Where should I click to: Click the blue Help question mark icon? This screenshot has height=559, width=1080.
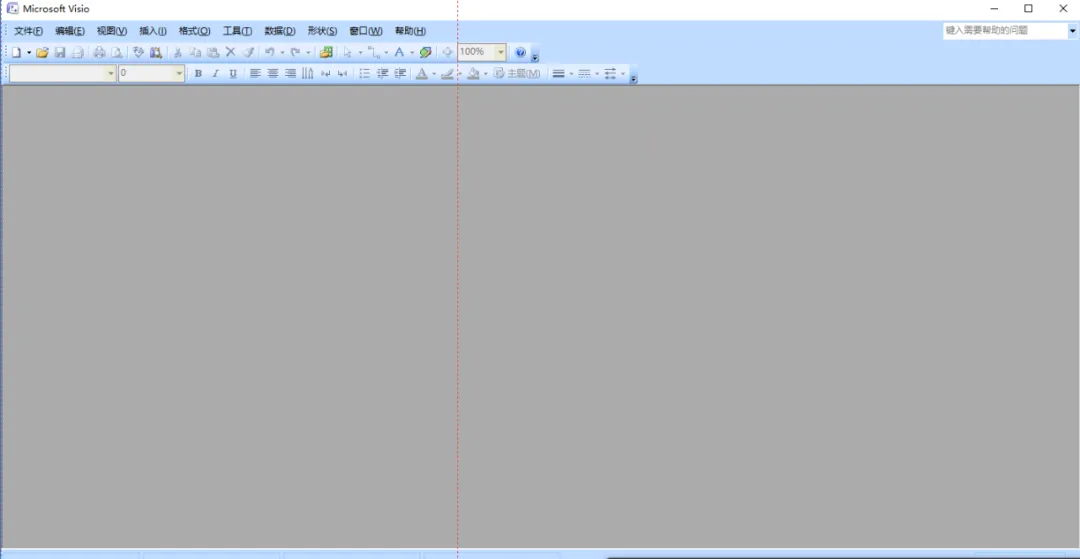pyautogui.click(x=521, y=52)
